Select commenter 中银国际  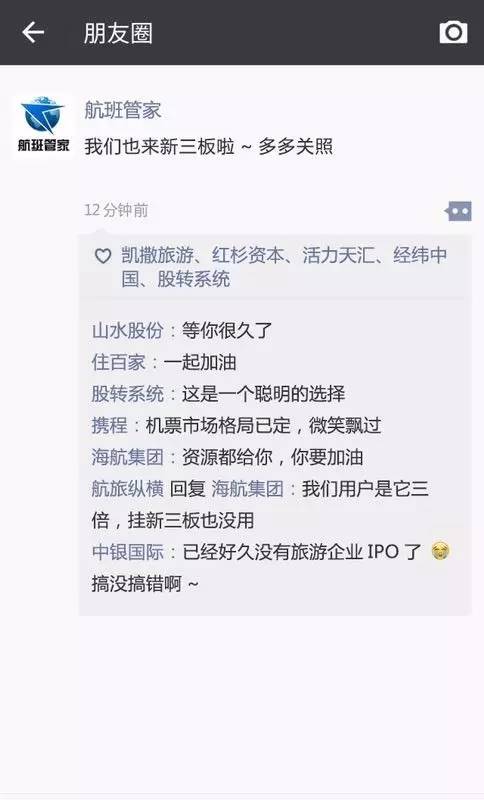tap(128, 552)
